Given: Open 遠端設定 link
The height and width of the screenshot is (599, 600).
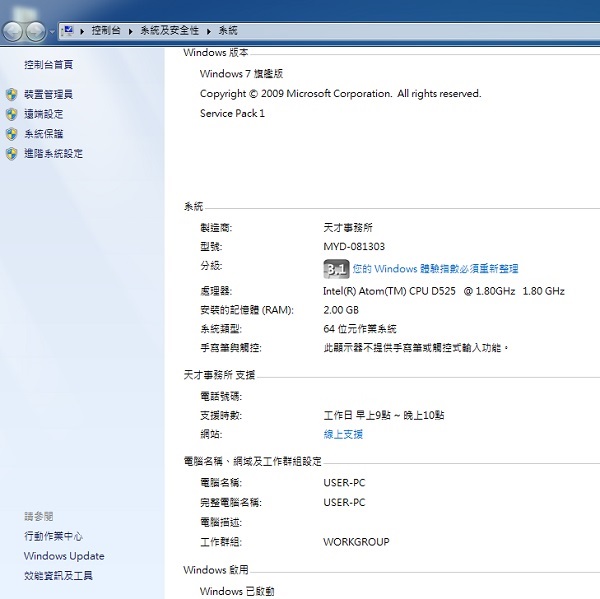Looking at the screenshot, I should [44, 114].
